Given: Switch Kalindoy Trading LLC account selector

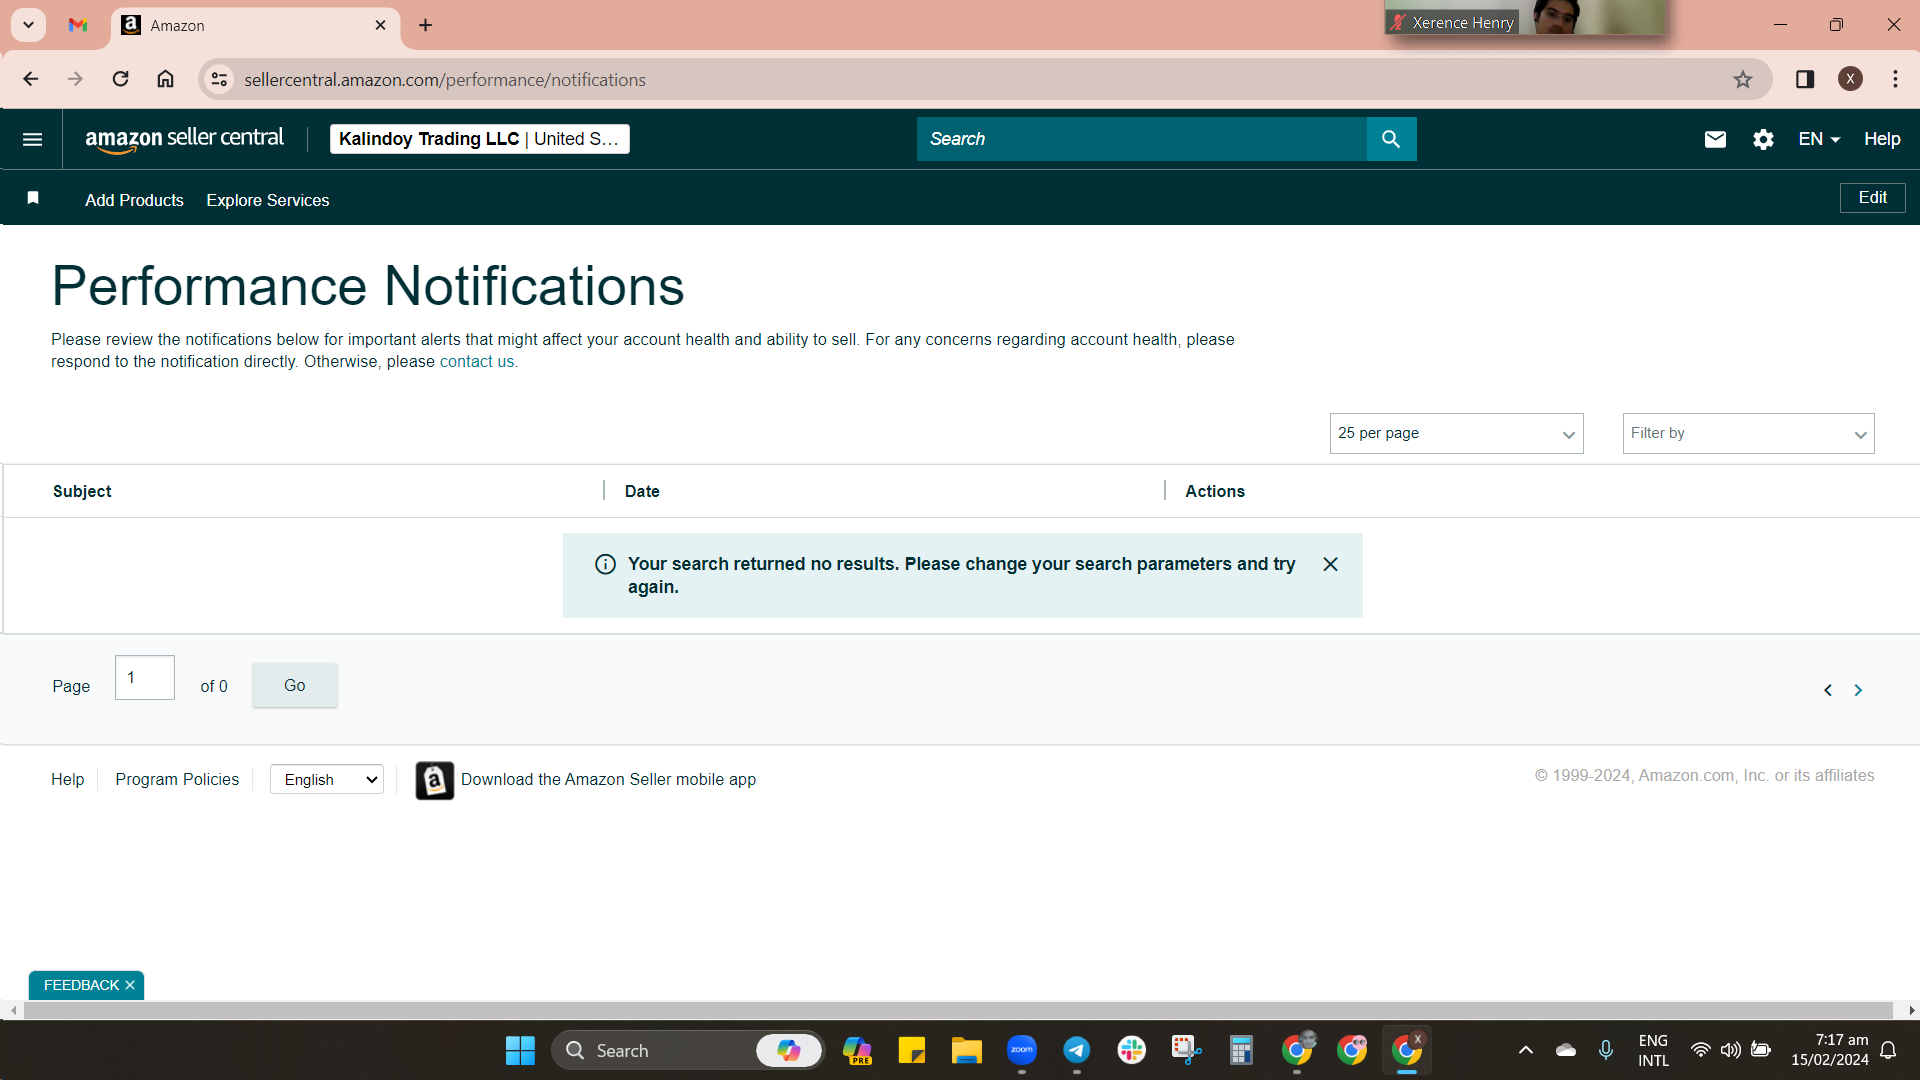Looking at the screenshot, I should [x=480, y=139].
